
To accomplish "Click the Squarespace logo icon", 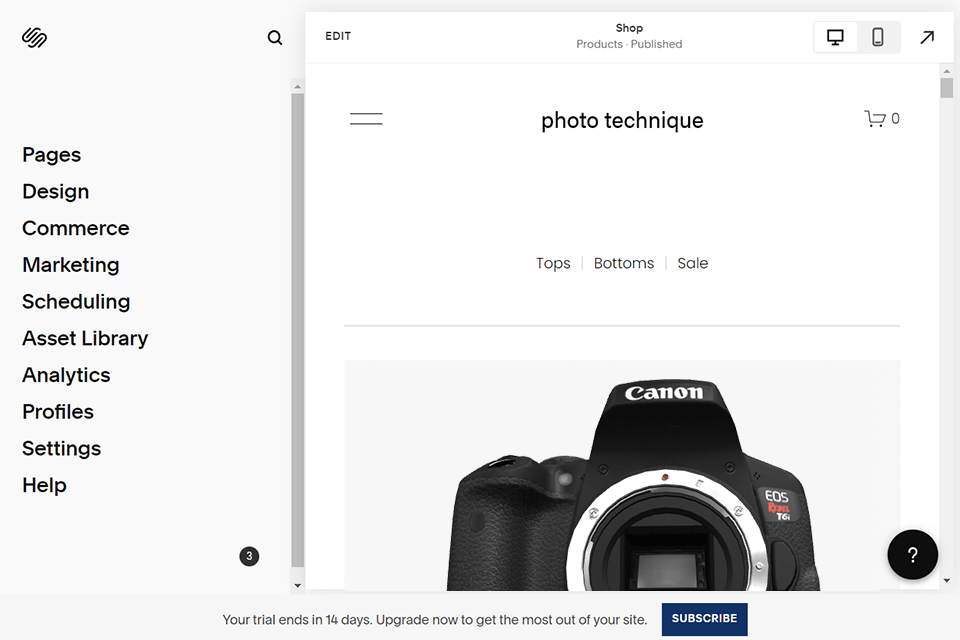I will (34, 37).
